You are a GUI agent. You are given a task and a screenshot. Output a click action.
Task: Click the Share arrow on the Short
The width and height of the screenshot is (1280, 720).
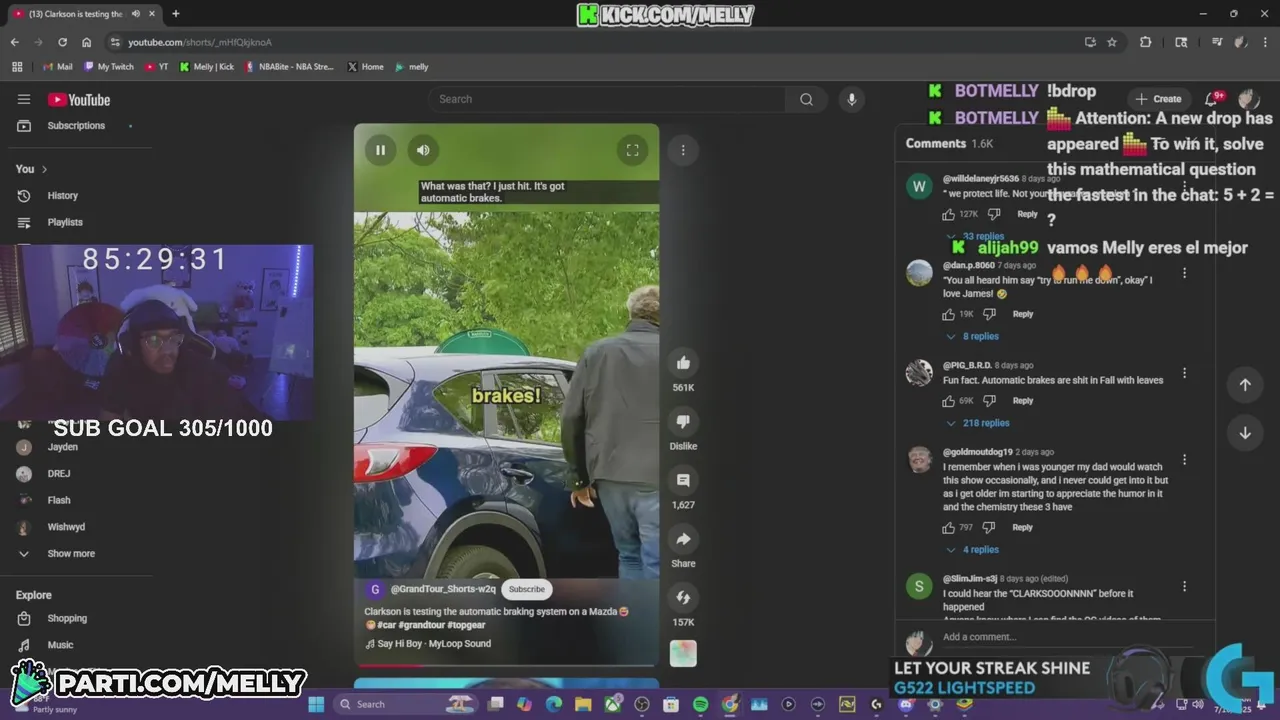click(x=683, y=539)
